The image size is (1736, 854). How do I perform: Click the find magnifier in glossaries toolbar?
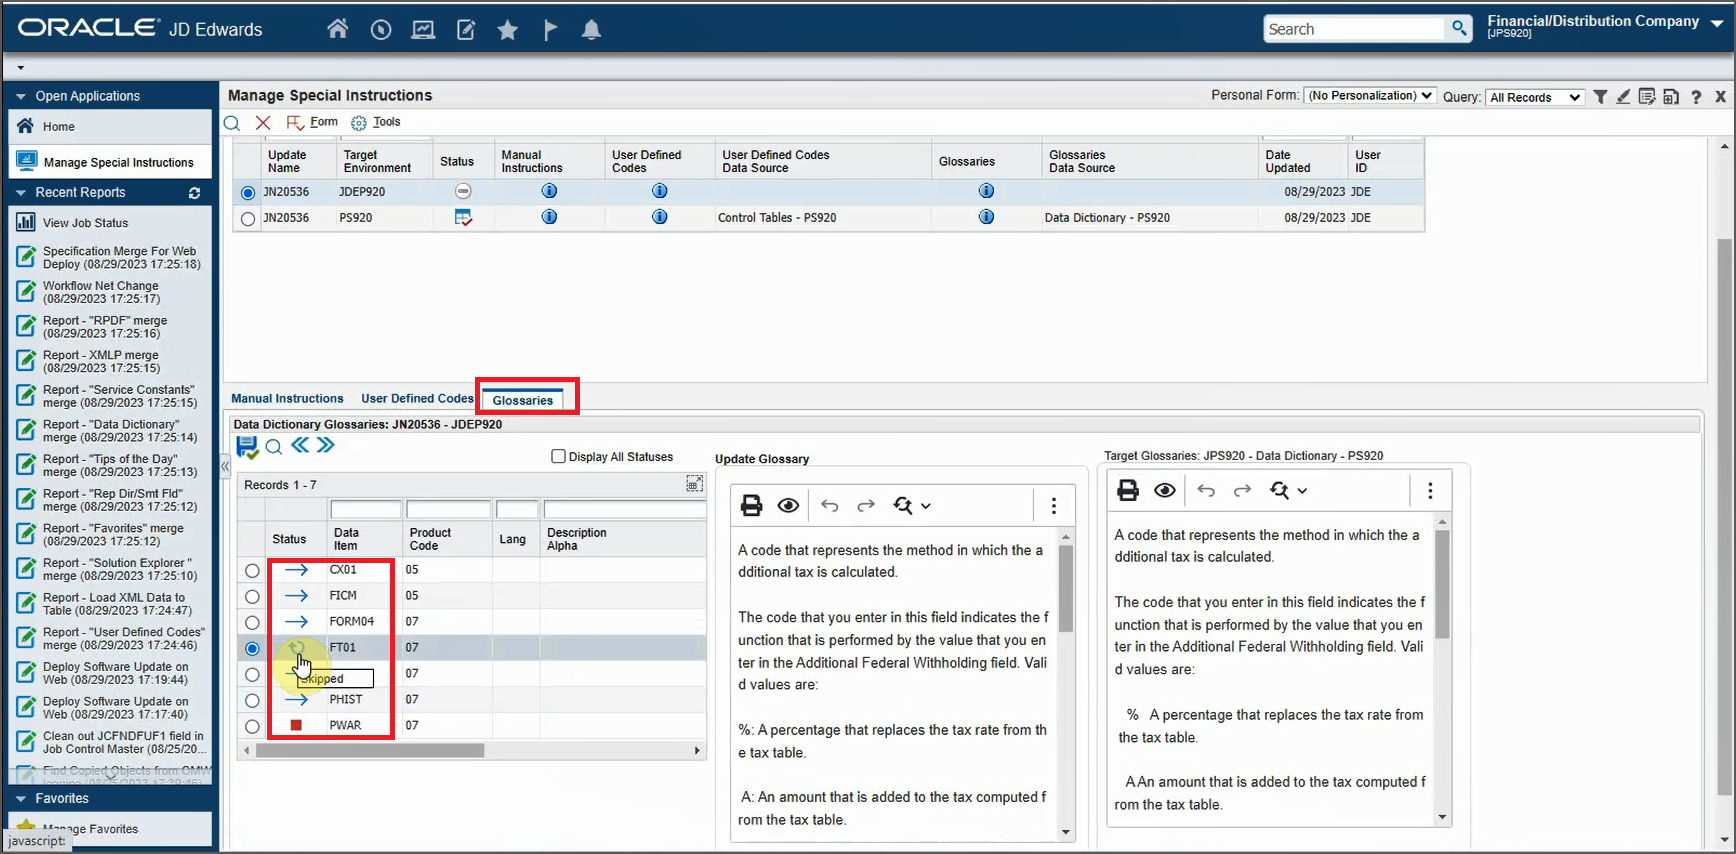[274, 447]
